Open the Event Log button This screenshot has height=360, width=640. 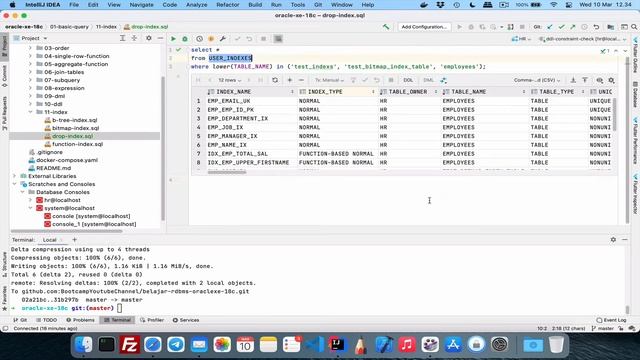(x=611, y=320)
